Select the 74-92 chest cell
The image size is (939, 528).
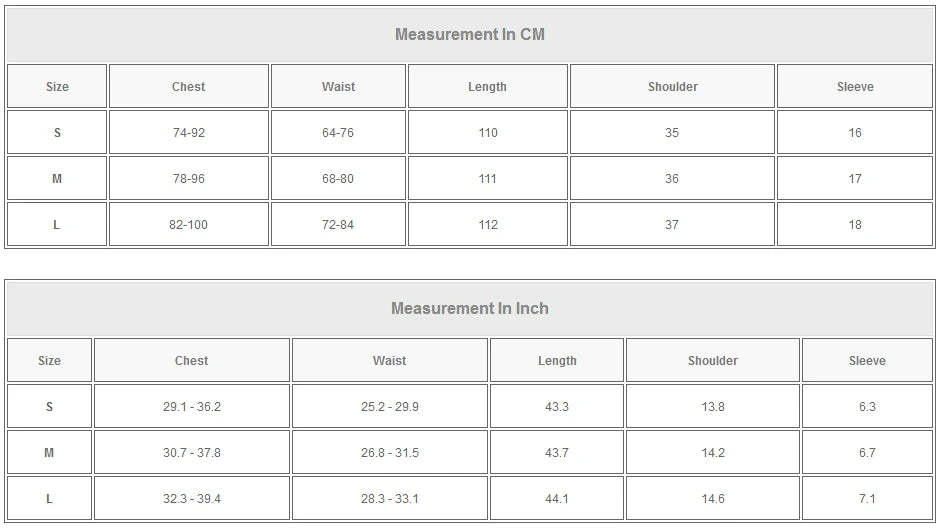pos(188,133)
